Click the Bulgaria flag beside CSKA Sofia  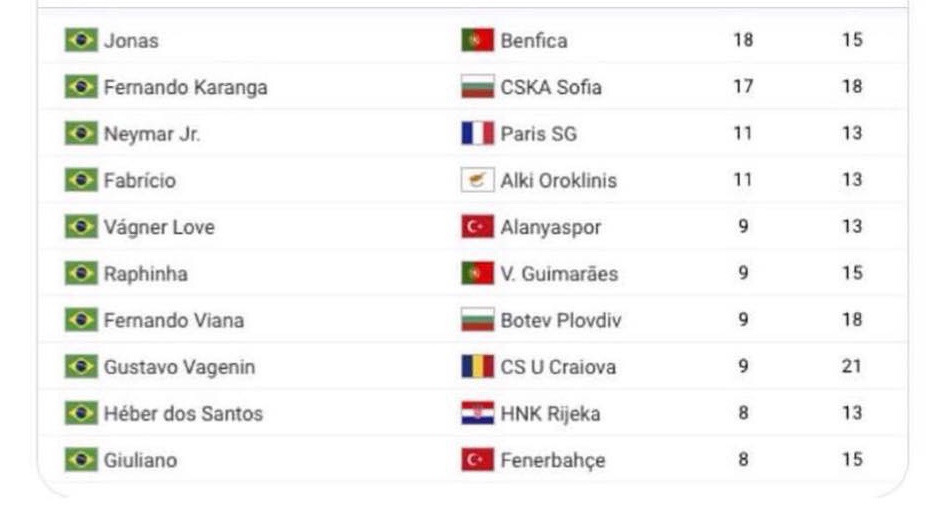coord(477,87)
